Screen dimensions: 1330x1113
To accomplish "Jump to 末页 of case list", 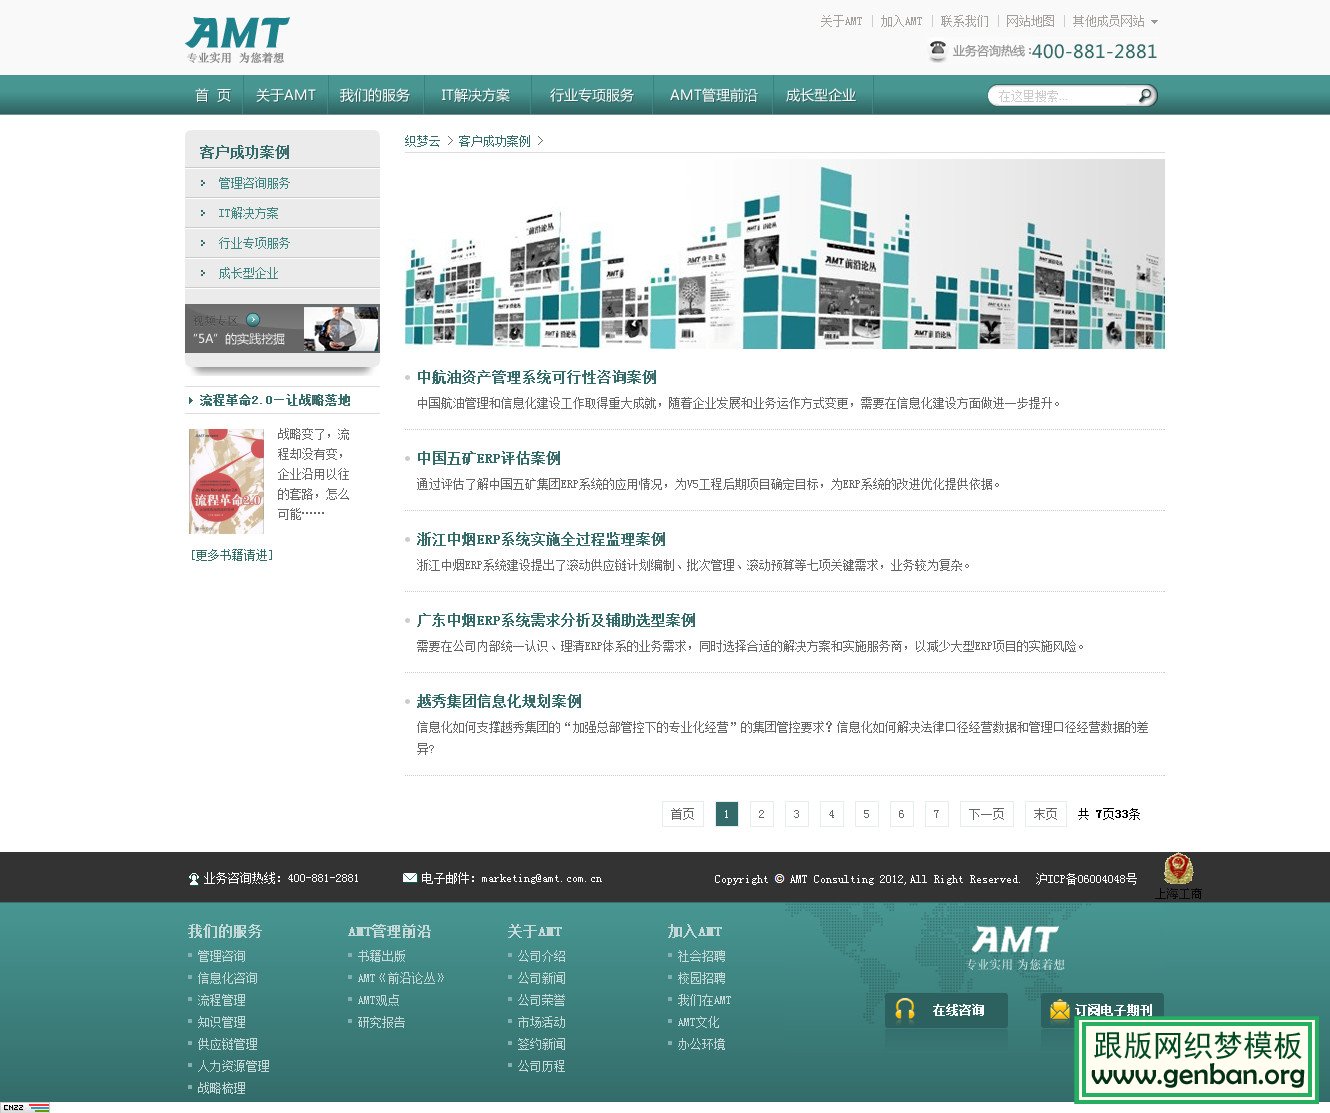I will pyautogui.click(x=1045, y=814).
